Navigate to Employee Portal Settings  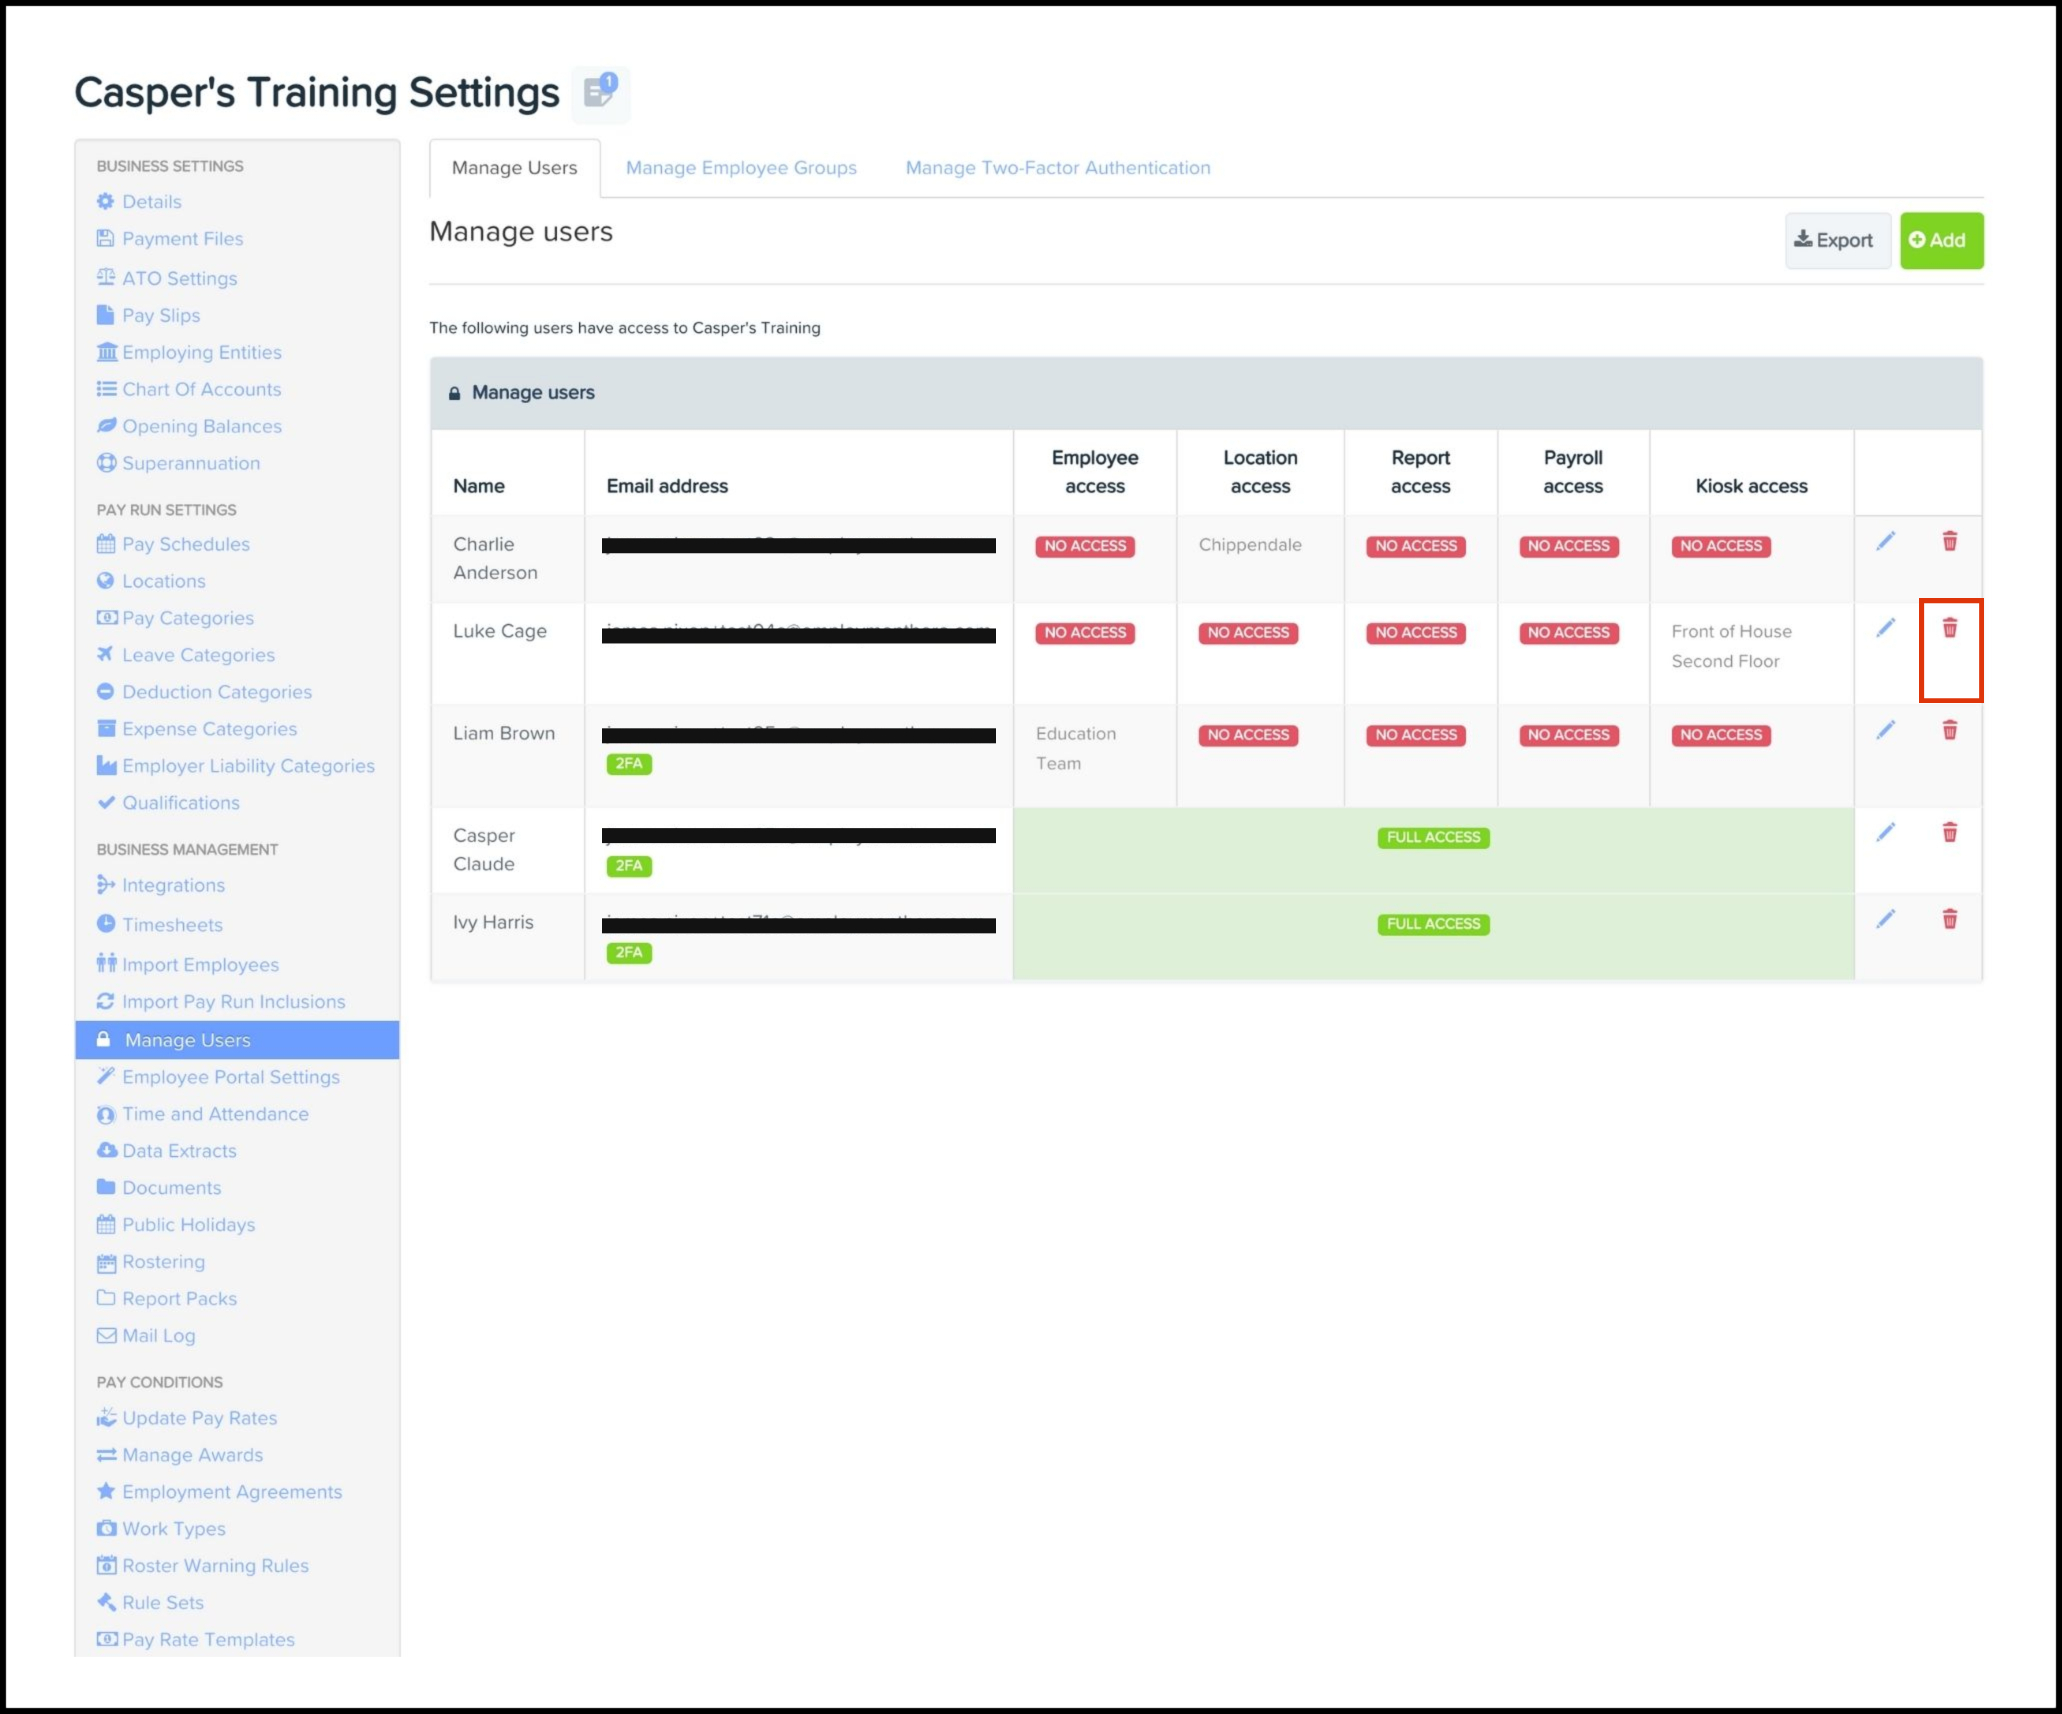(x=230, y=1077)
